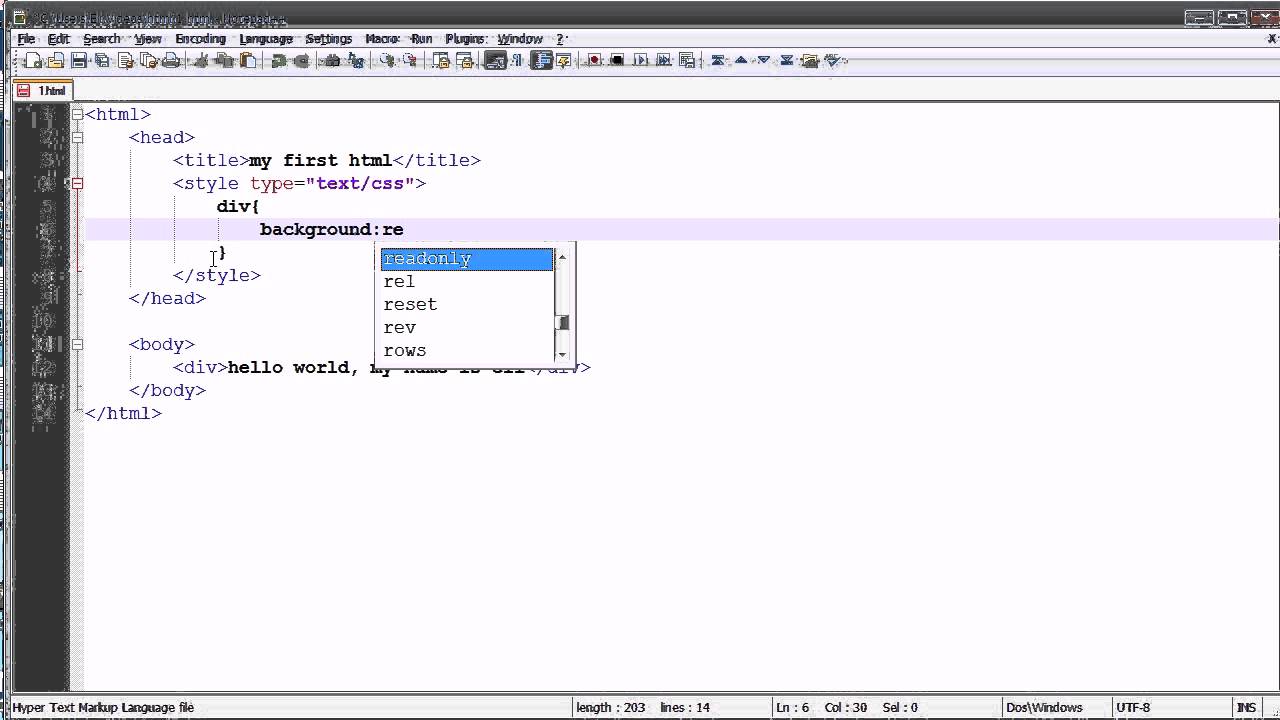The height and width of the screenshot is (720, 1280).
Task: Click the Print toolbar icon
Action: click(x=171, y=61)
